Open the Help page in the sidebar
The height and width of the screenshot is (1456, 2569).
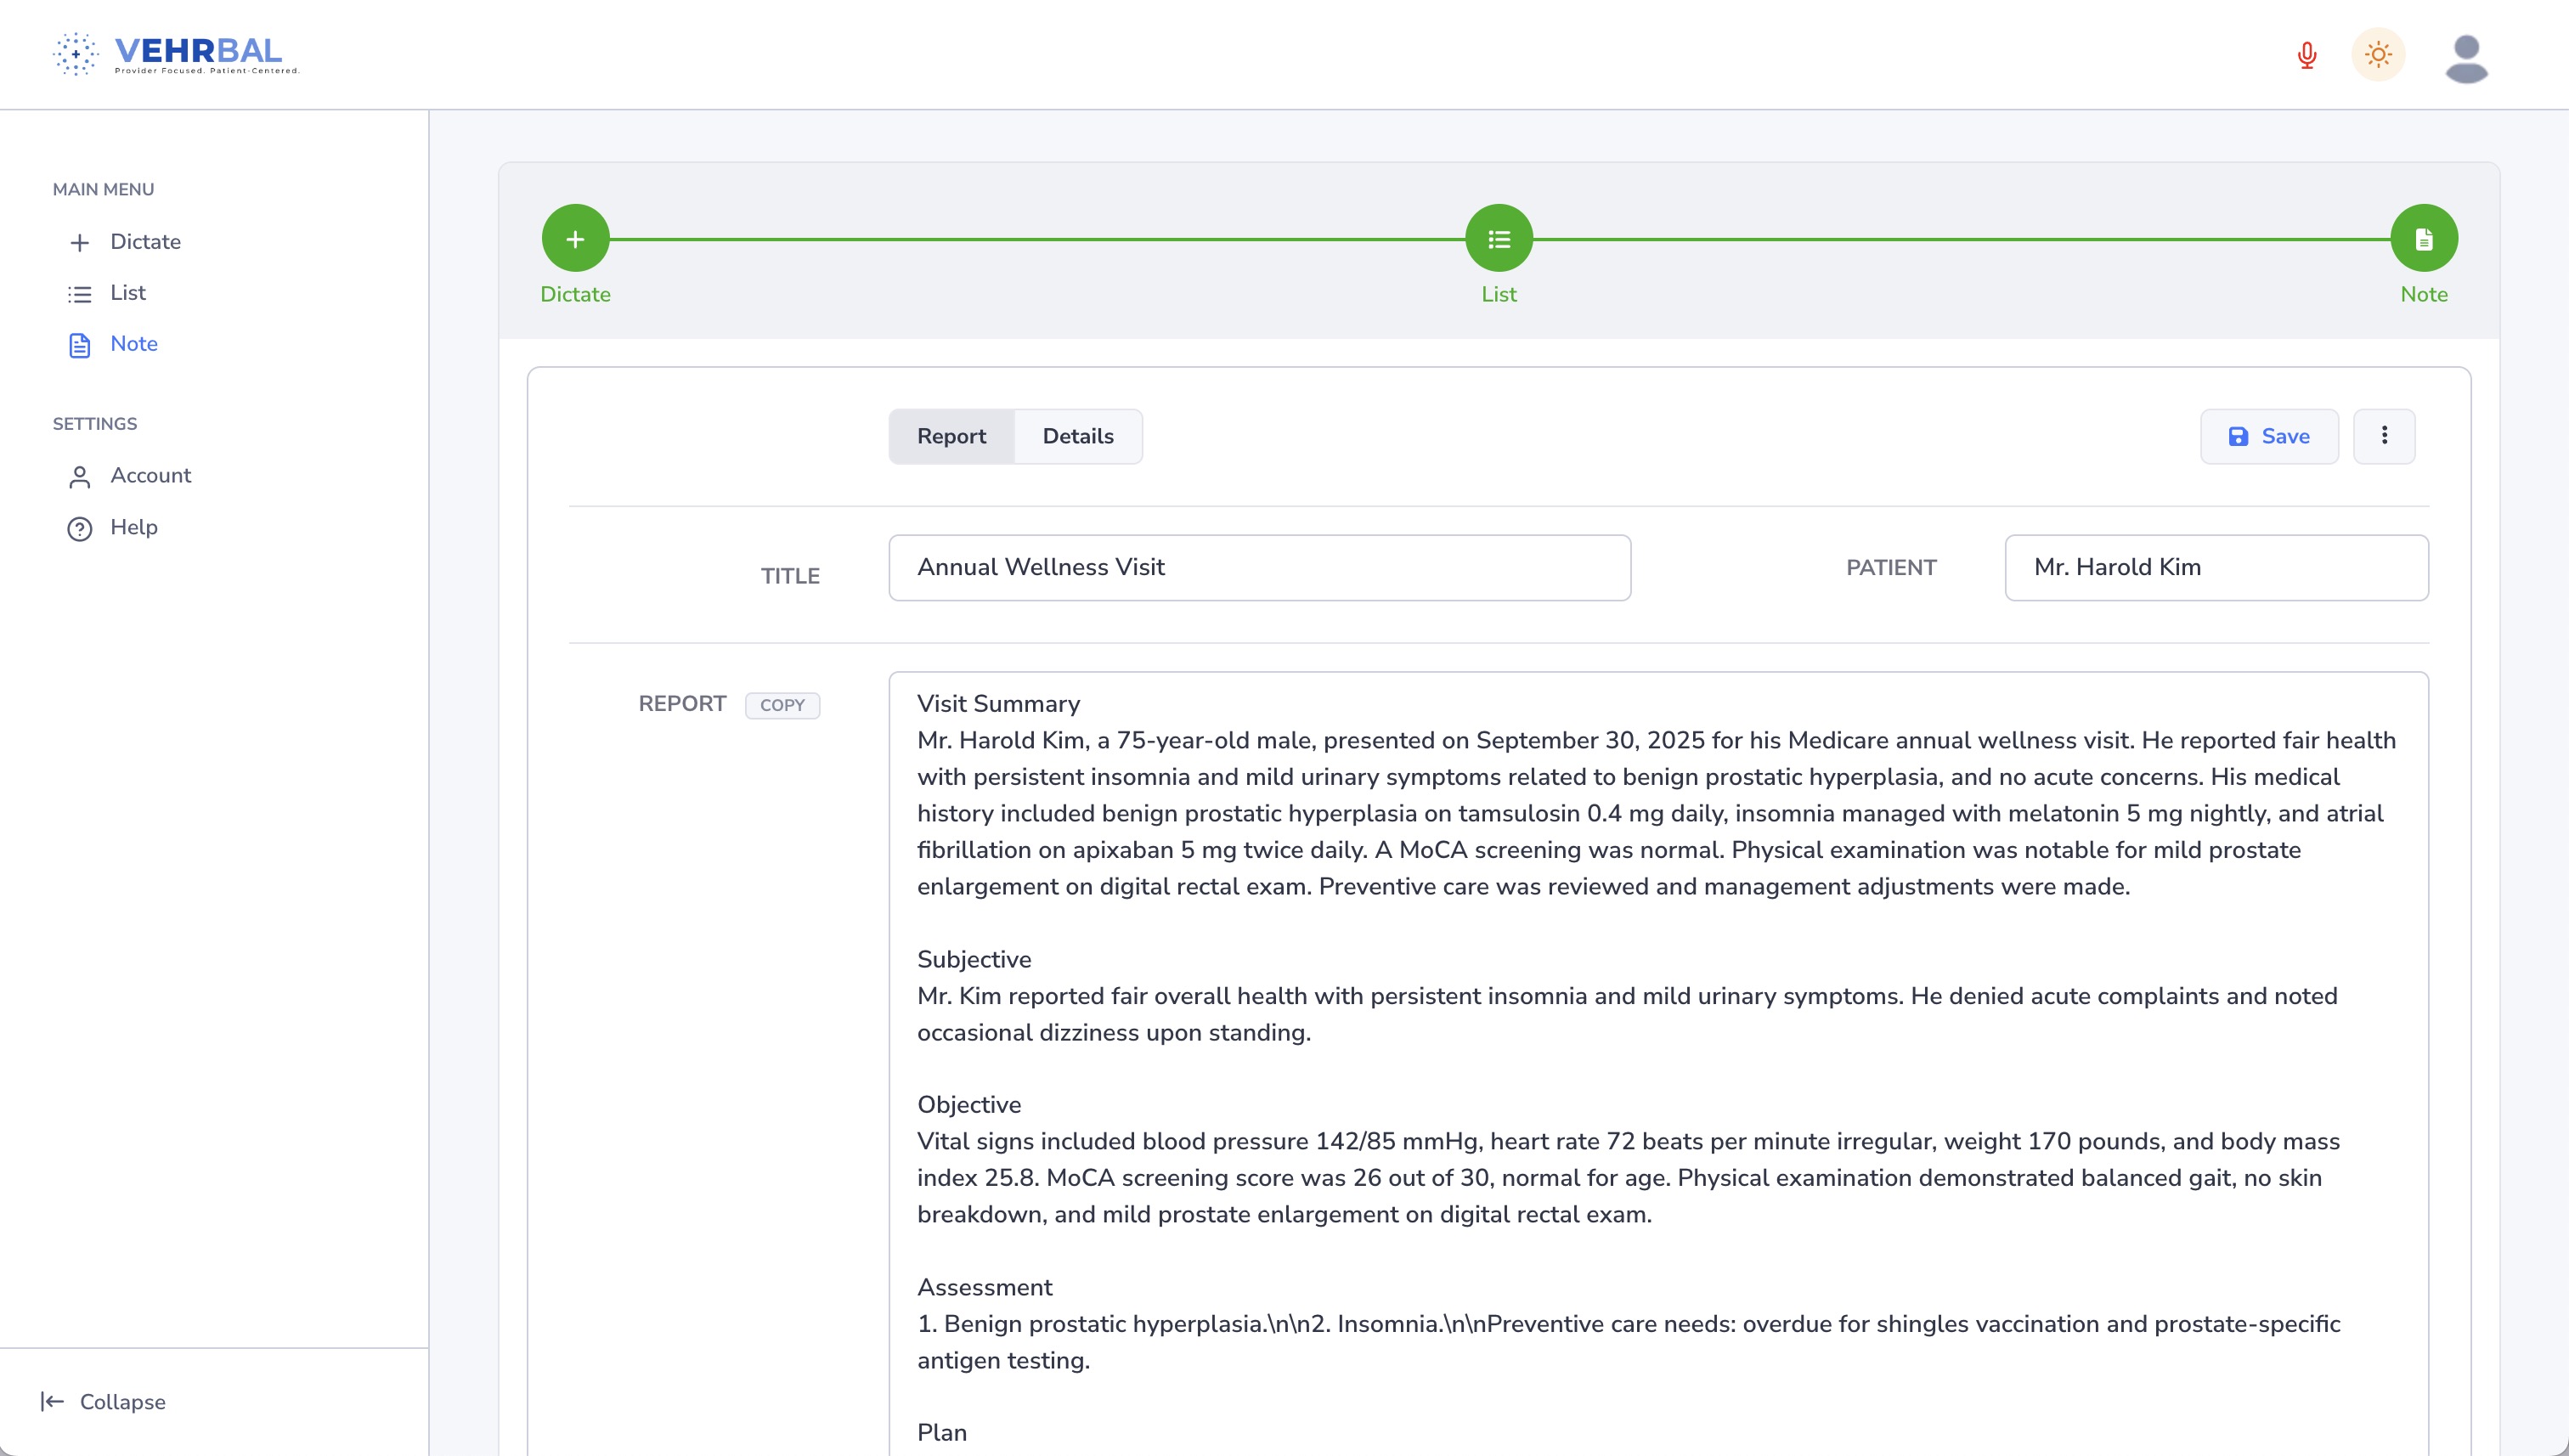[x=133, y=527]
